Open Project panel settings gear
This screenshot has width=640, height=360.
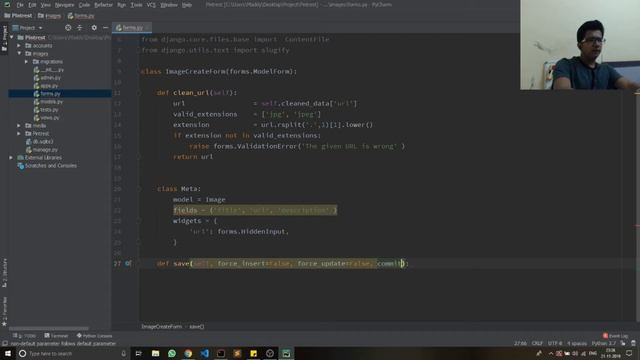[94, 28]
